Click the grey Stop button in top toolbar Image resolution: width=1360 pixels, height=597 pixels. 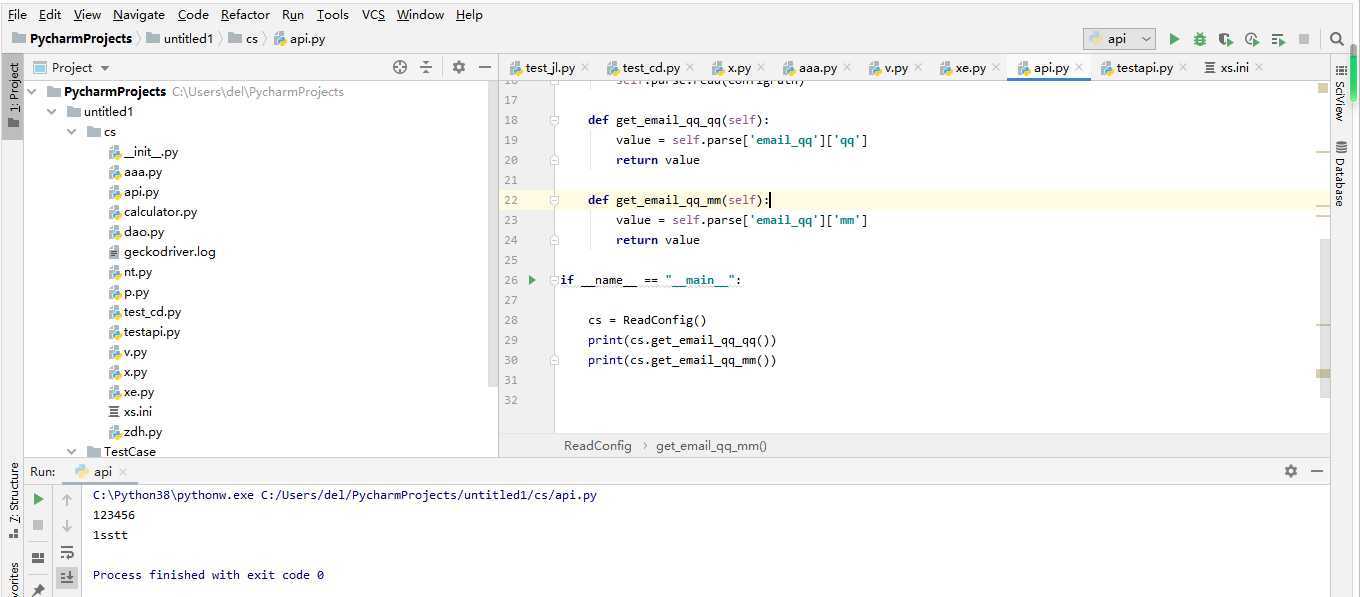tap(1304, 39)
